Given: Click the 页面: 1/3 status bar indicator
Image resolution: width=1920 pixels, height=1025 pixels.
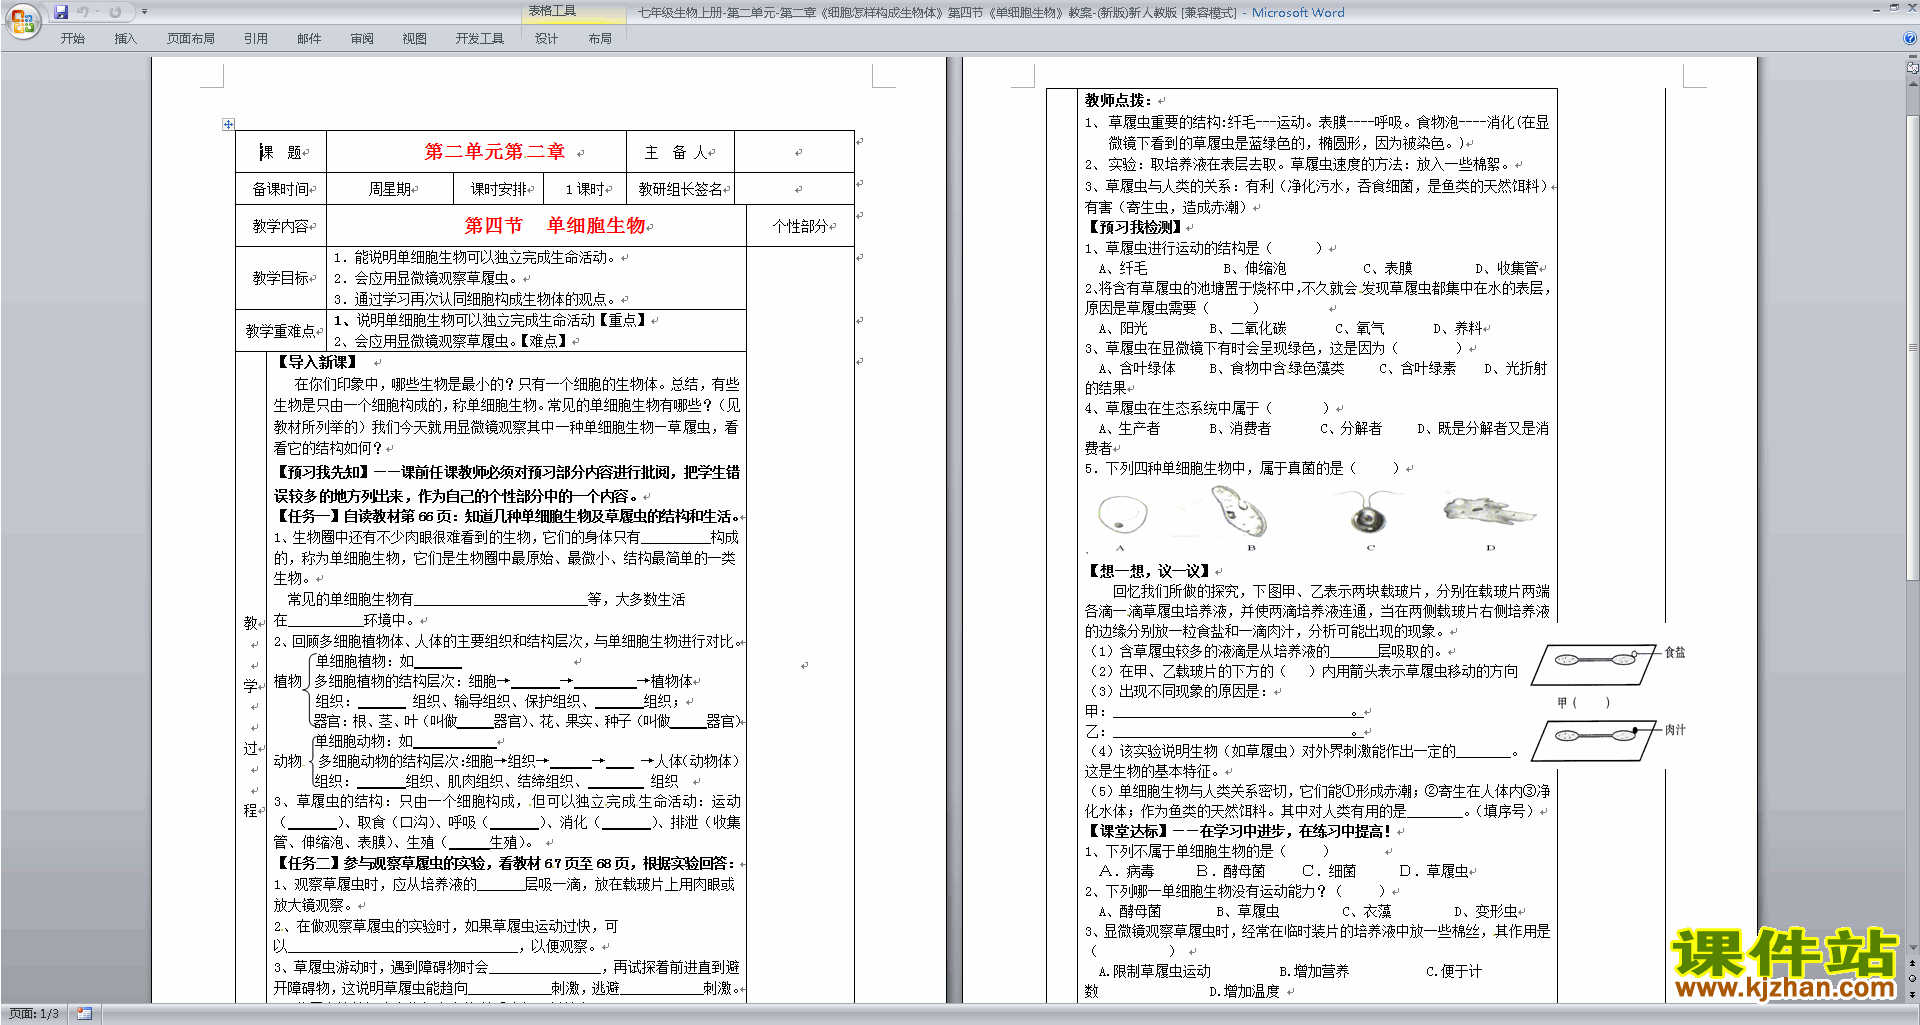Looking at the screenshot, I should 33,1014.
